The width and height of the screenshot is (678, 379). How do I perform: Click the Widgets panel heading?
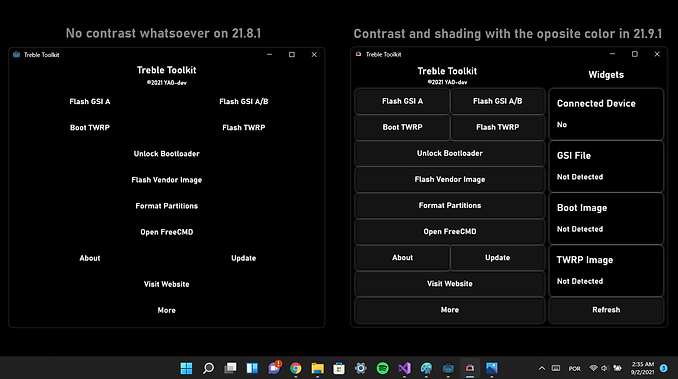pyautogui.click(x=606, y=75)
